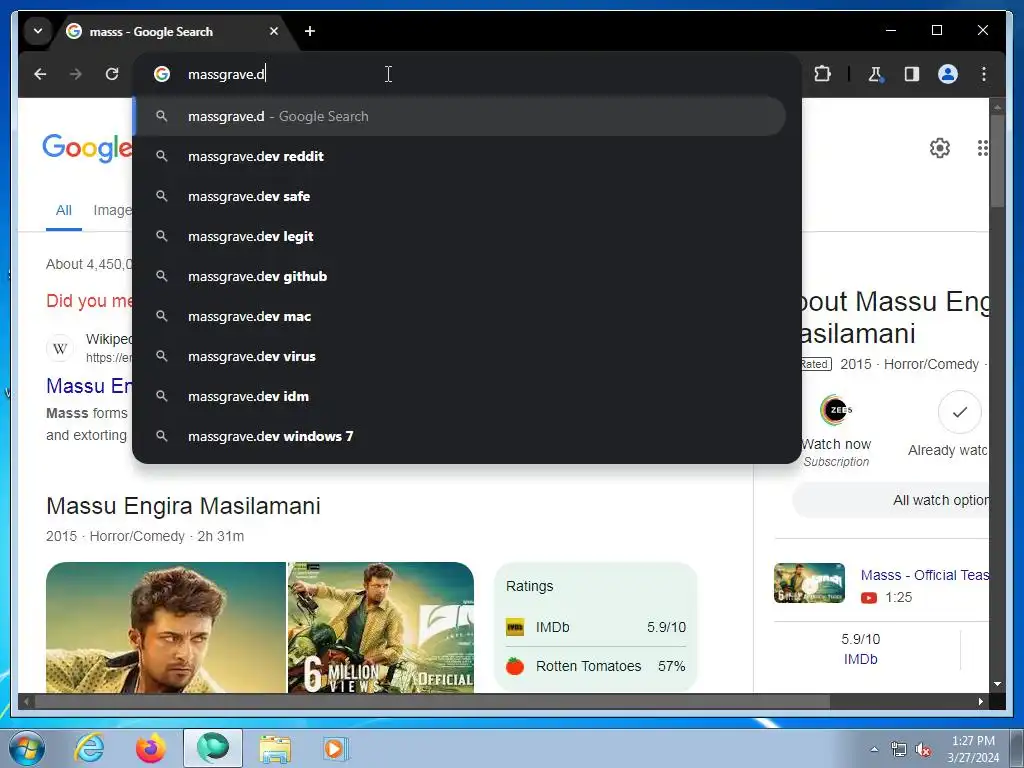The image size is (1024, 768).
Task: Click the Rotten Tomatoes 57% rating row
Action: point(596,666)
